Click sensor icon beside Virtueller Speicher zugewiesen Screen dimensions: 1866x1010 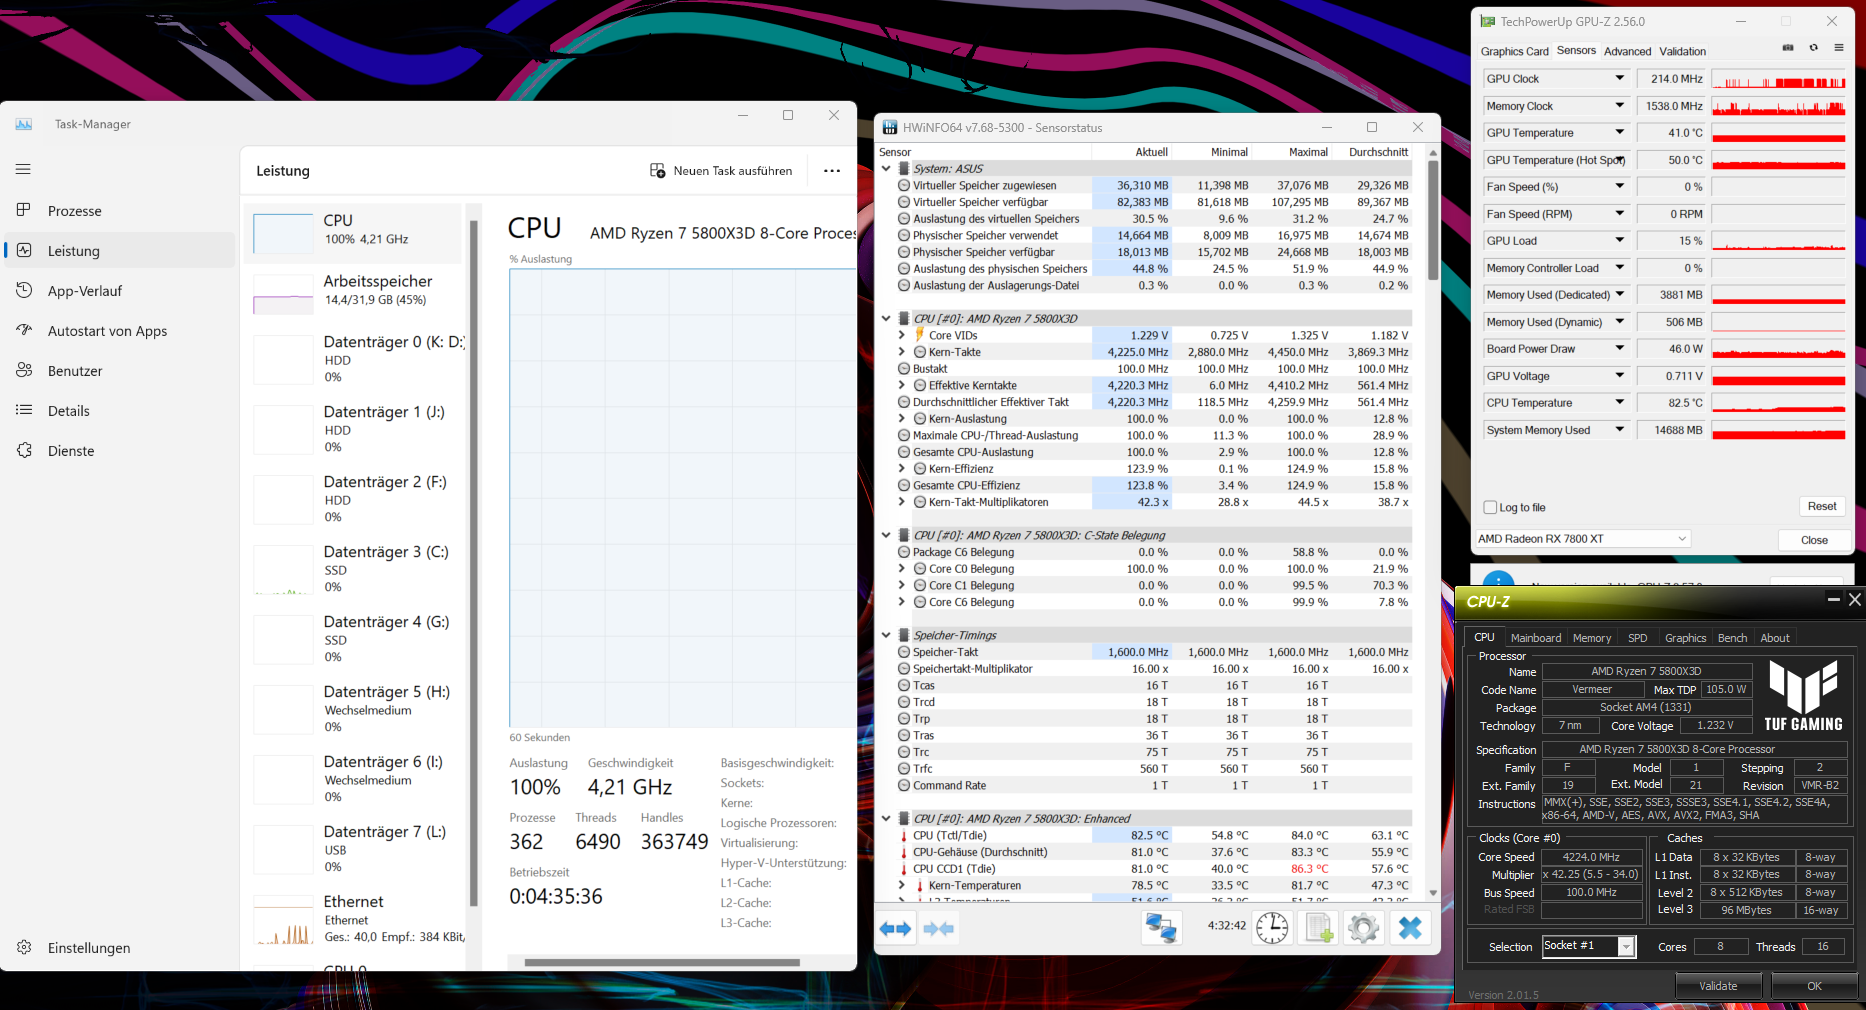tap(904, 186)
